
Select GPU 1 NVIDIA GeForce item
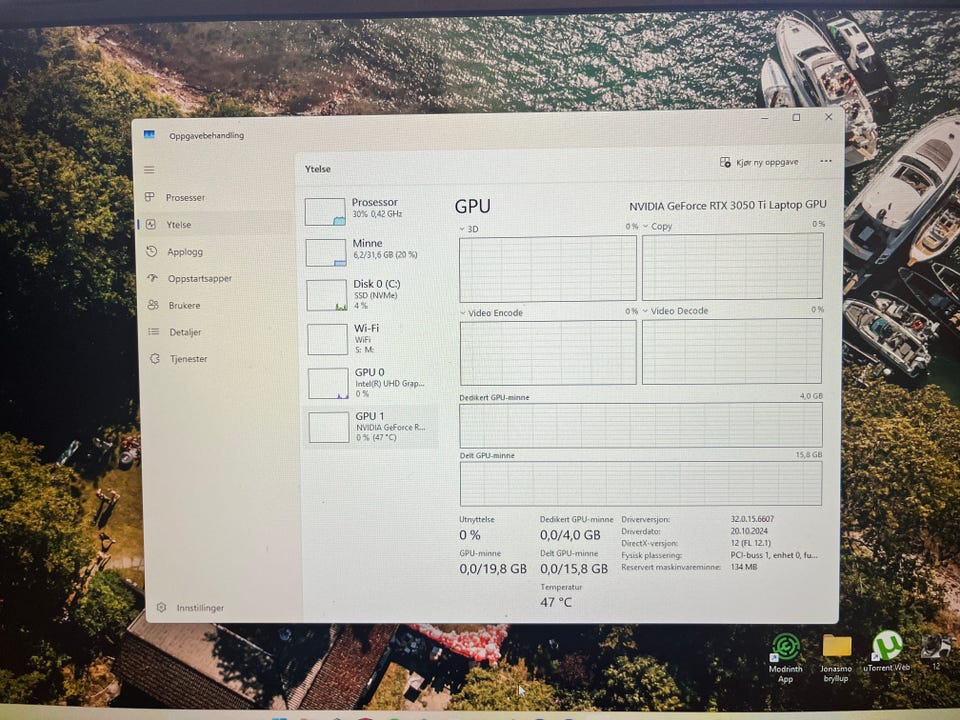[x=372, y=426]
